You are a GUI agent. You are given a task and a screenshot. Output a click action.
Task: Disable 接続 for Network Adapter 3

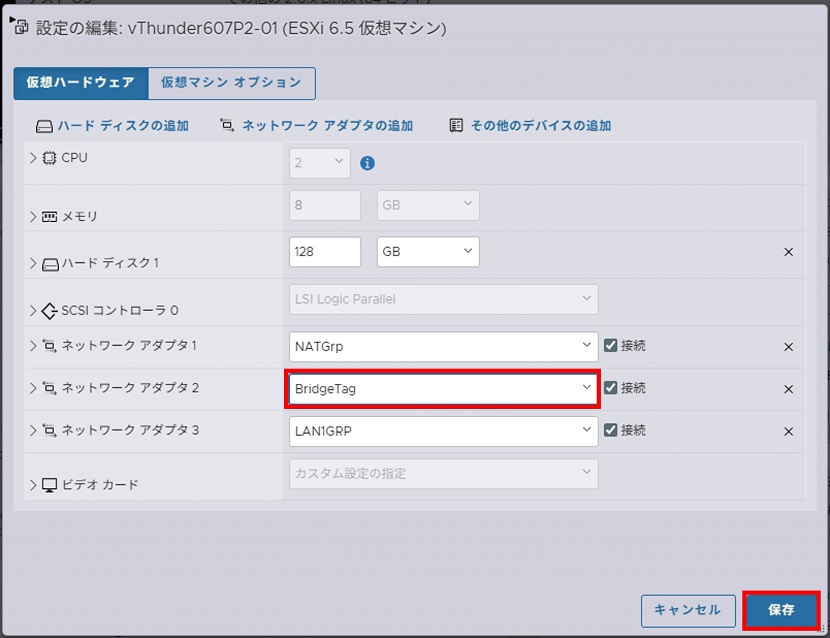coord(610,431)
